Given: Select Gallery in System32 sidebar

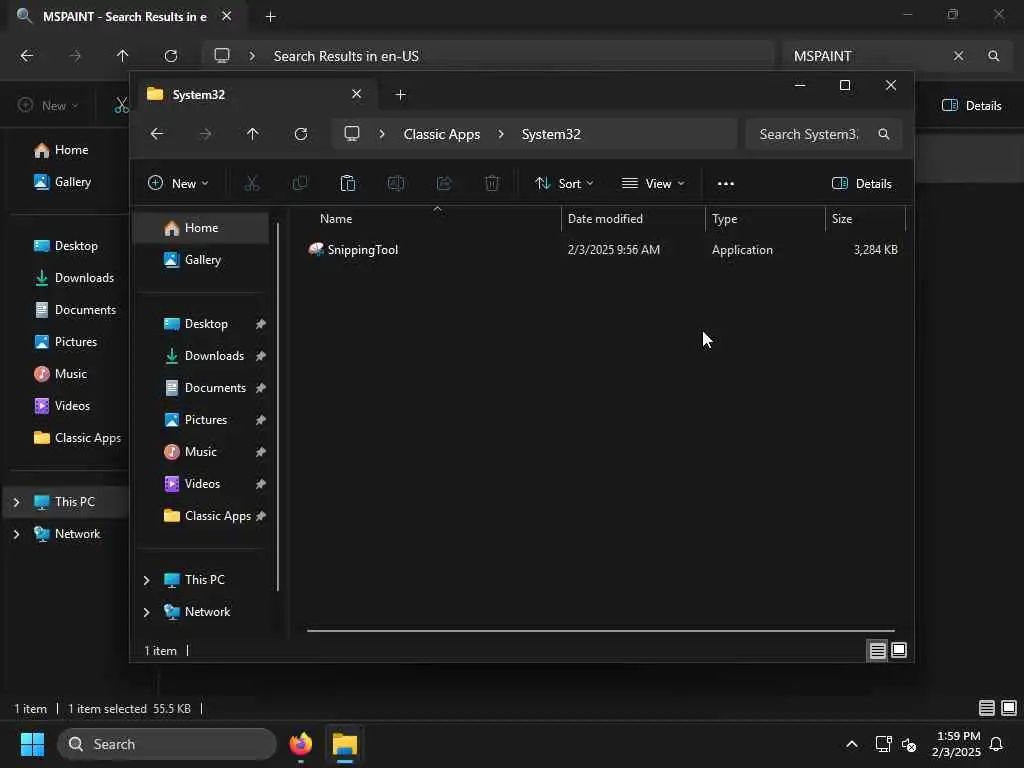Looking at the screenshot, I should pos(201,260).
